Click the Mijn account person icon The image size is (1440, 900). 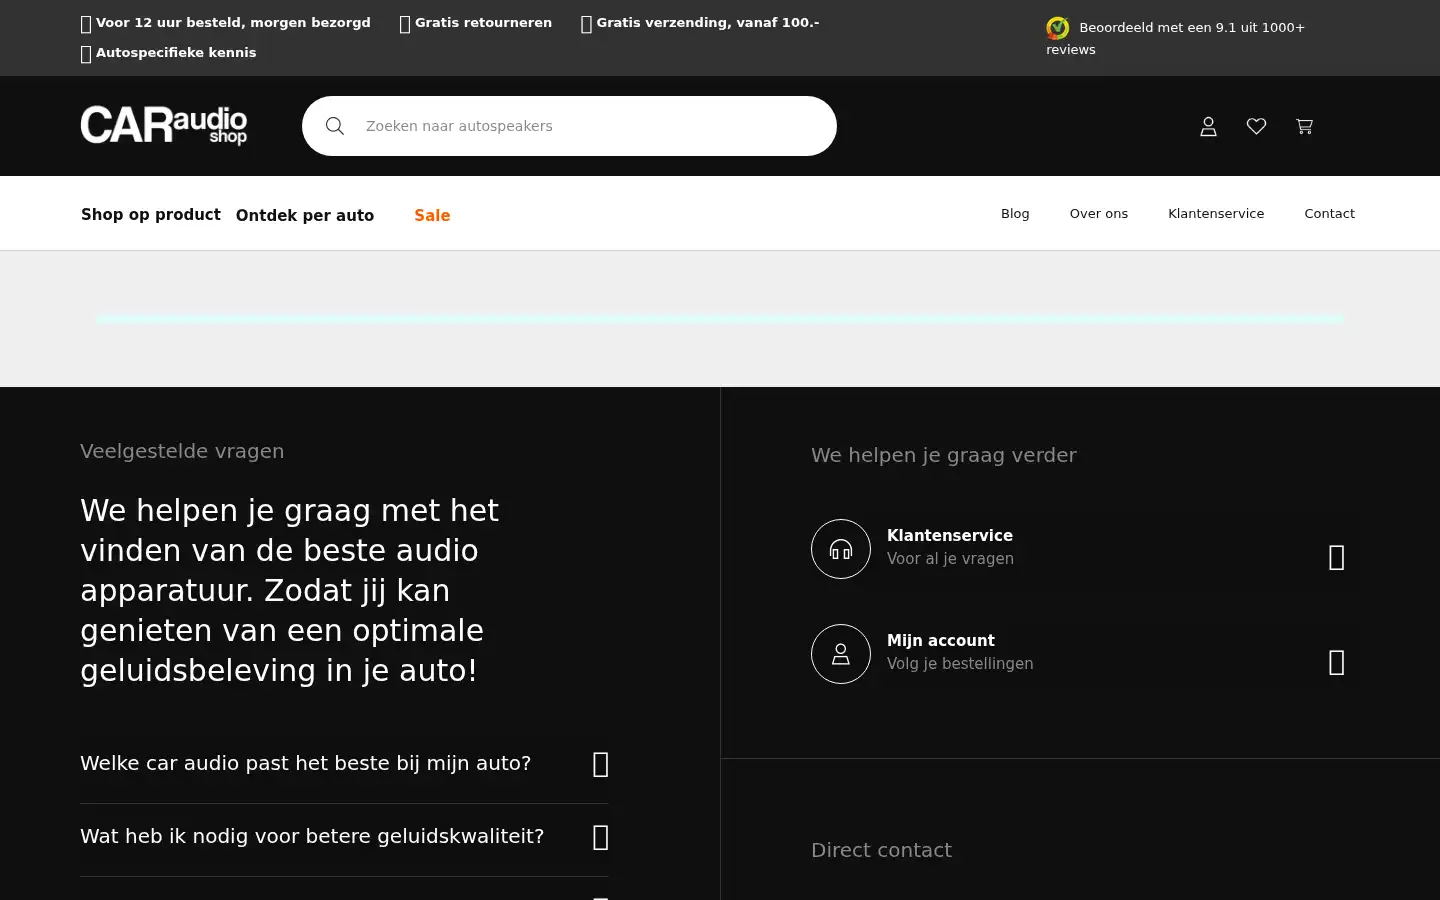841,654
